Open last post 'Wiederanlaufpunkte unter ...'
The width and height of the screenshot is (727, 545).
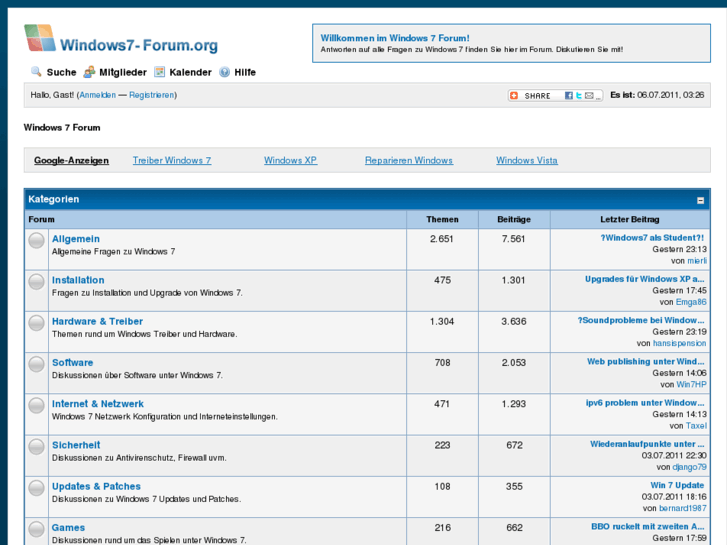[647, 444]
